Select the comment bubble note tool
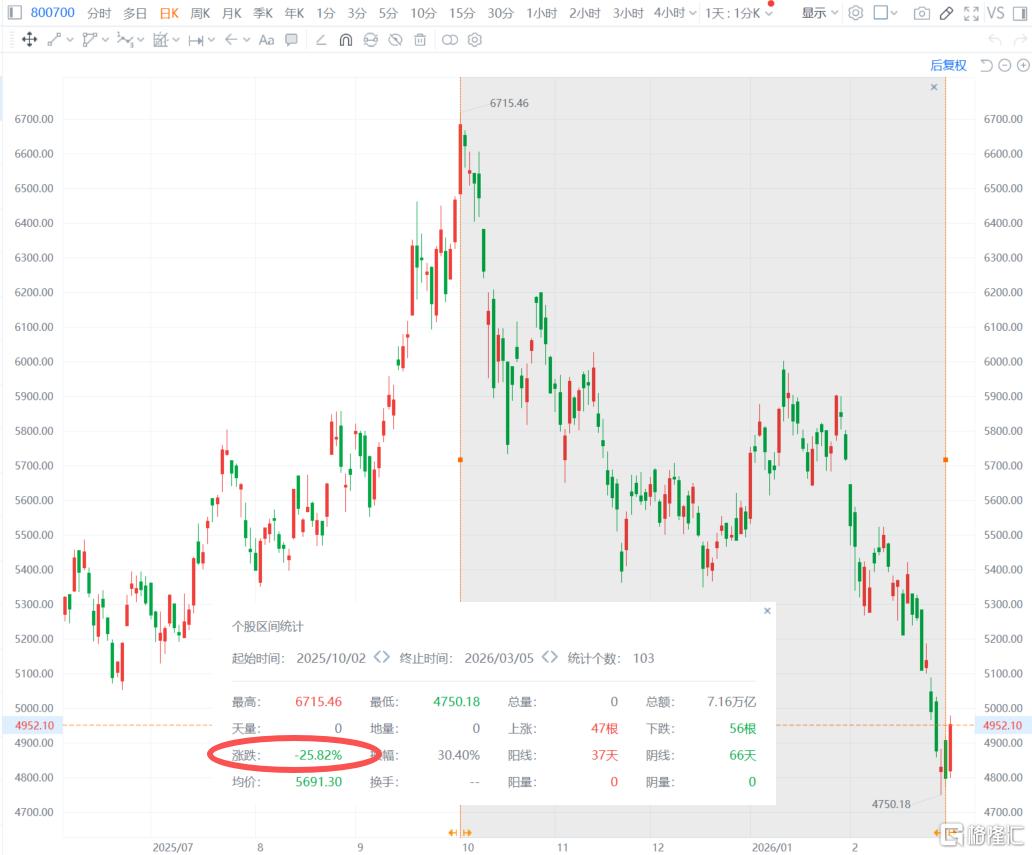The width and height of the screenshot is (1032, 855). (291, 40)
